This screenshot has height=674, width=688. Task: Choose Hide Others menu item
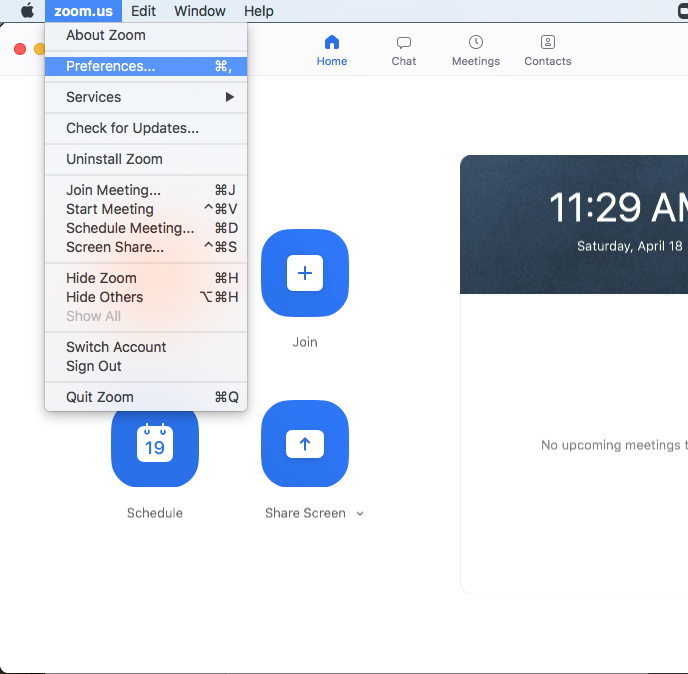click(146, 297)
